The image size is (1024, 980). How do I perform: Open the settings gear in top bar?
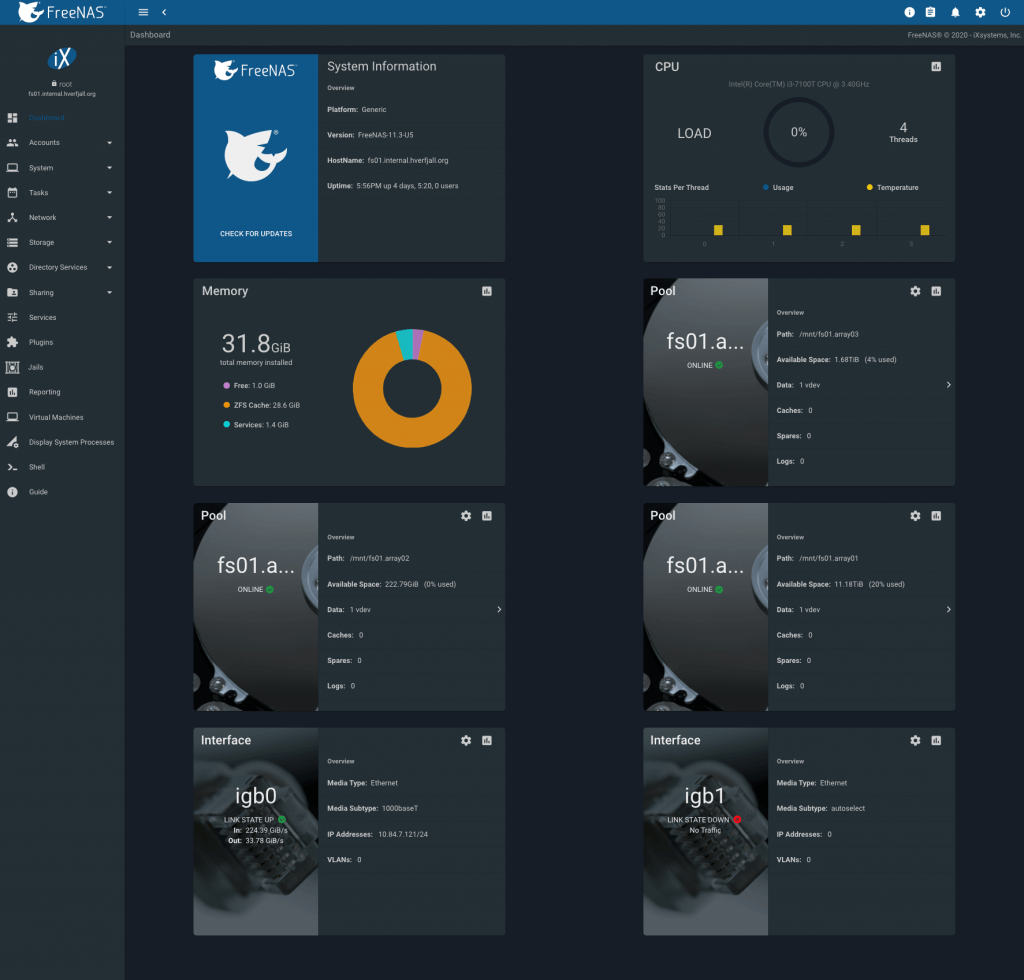tap(980, 12)
